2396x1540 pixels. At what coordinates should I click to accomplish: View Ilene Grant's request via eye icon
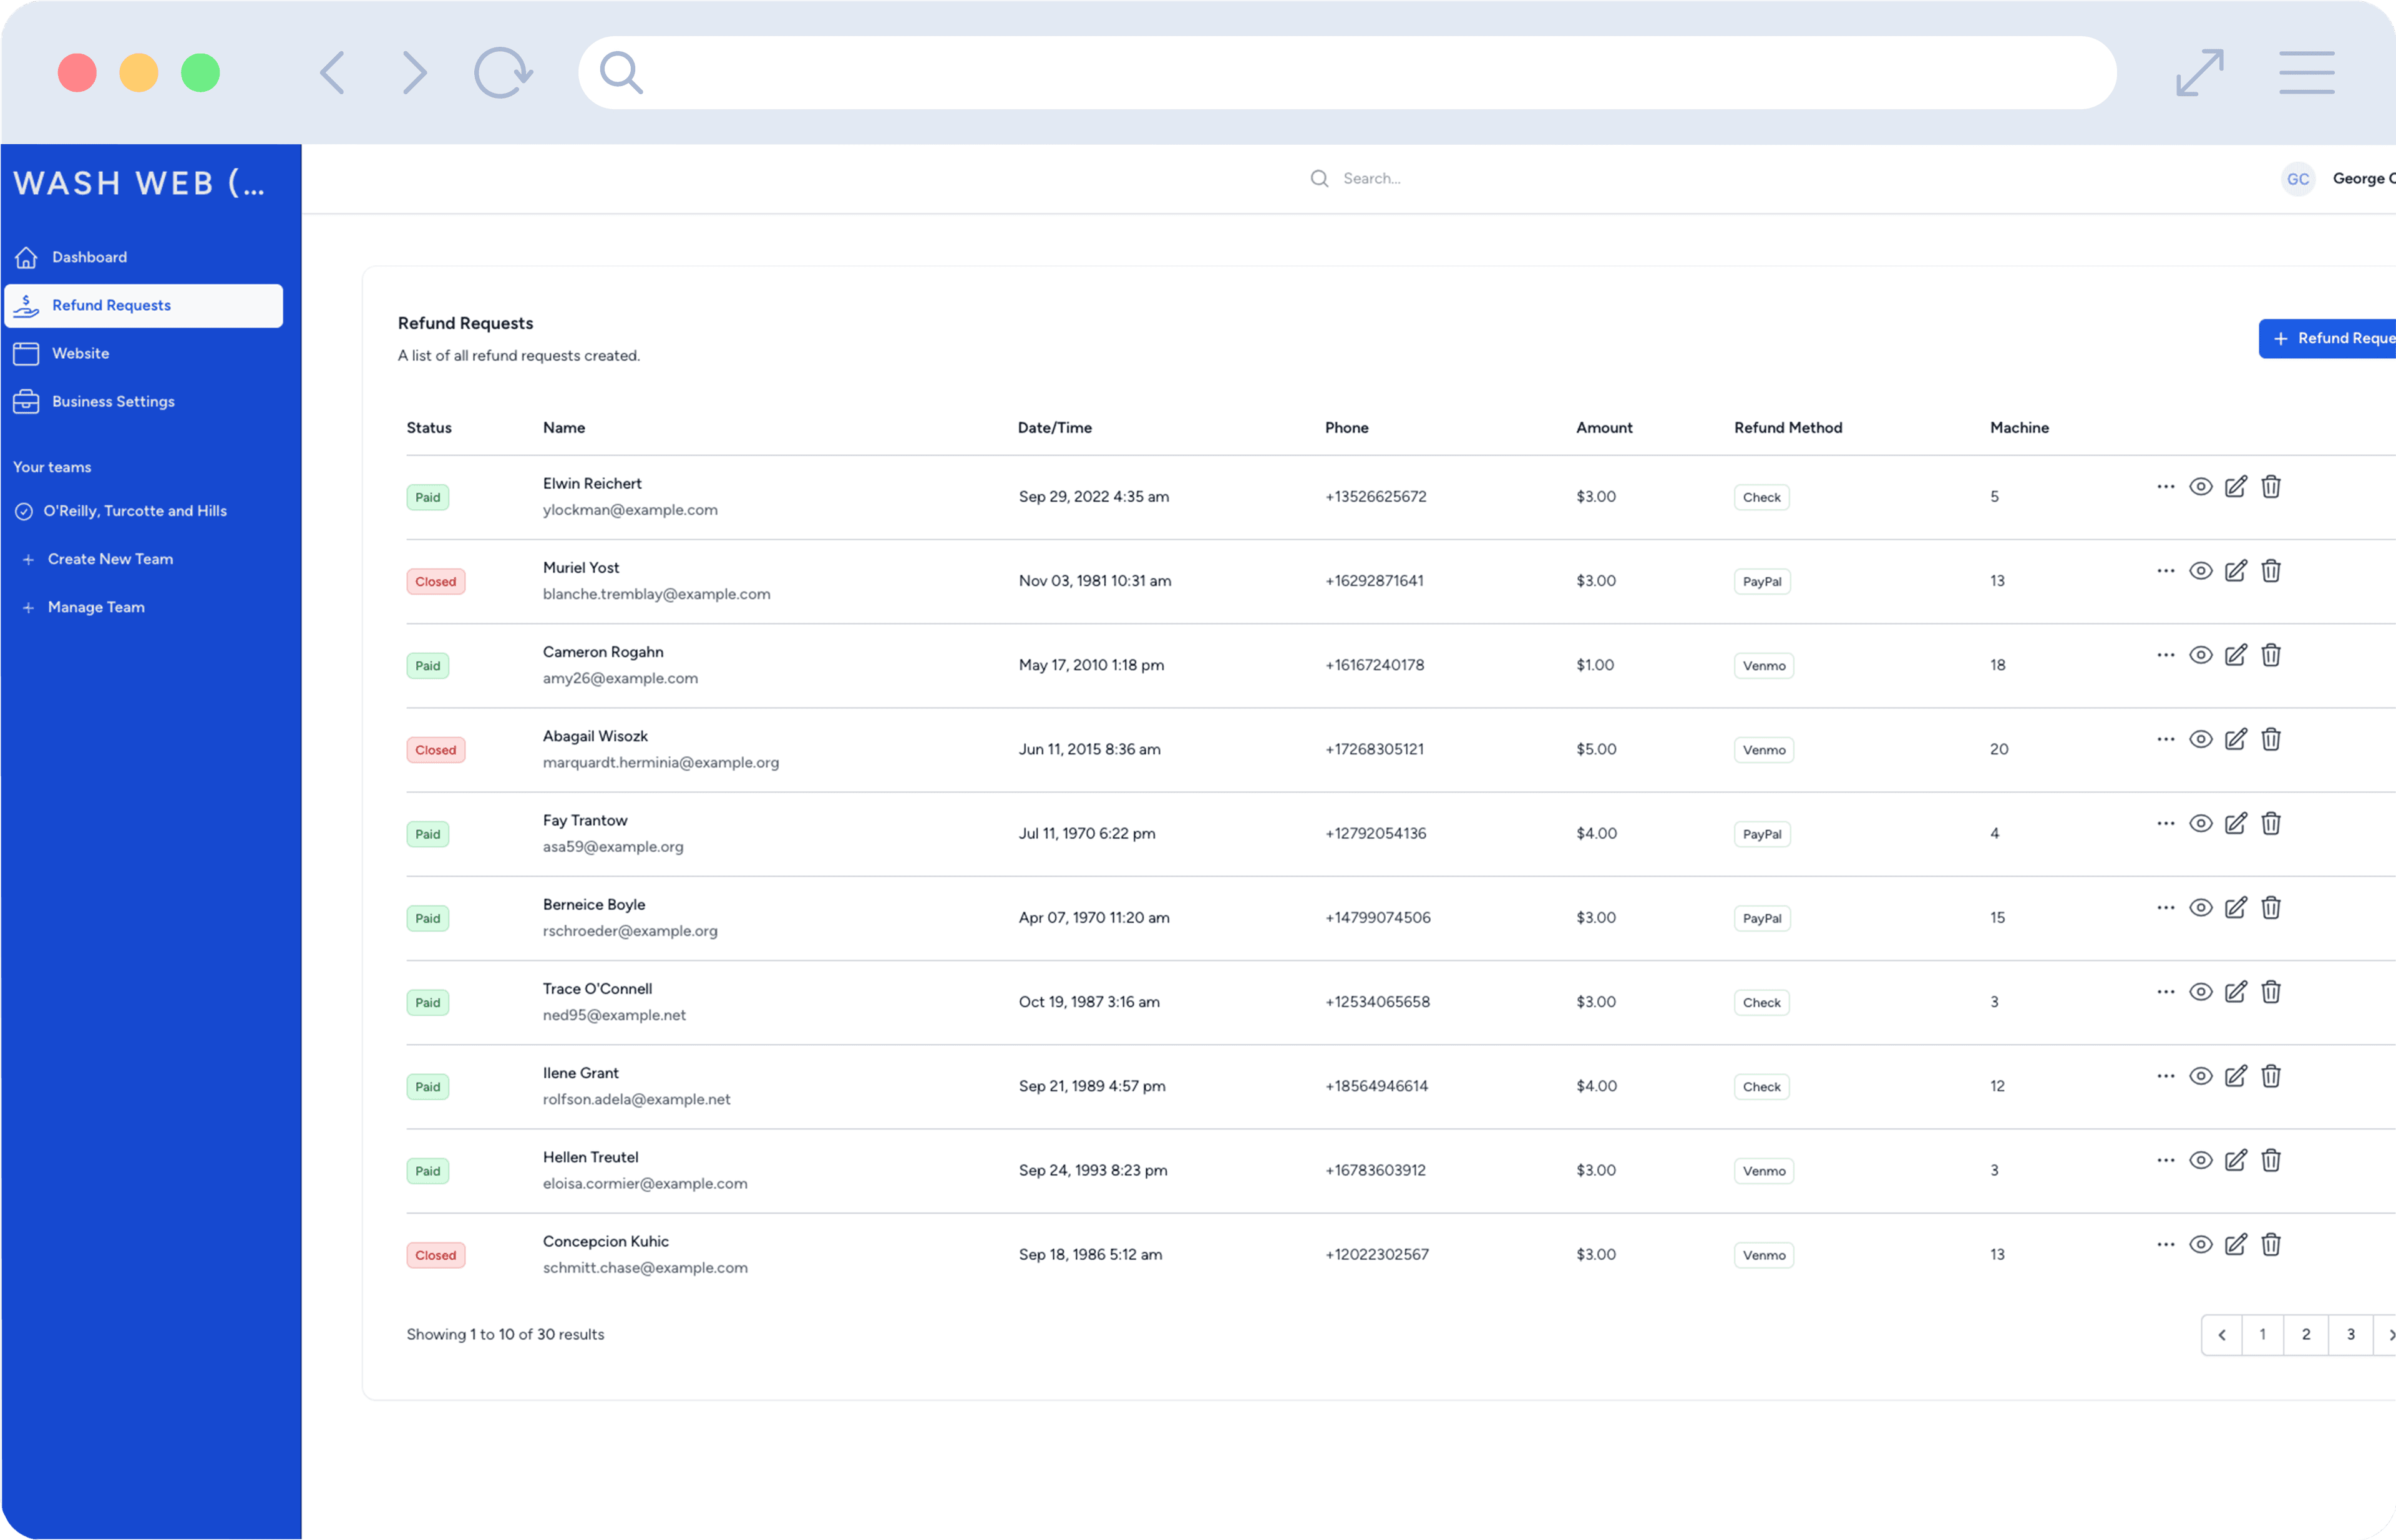[x=2200, y=1076]
